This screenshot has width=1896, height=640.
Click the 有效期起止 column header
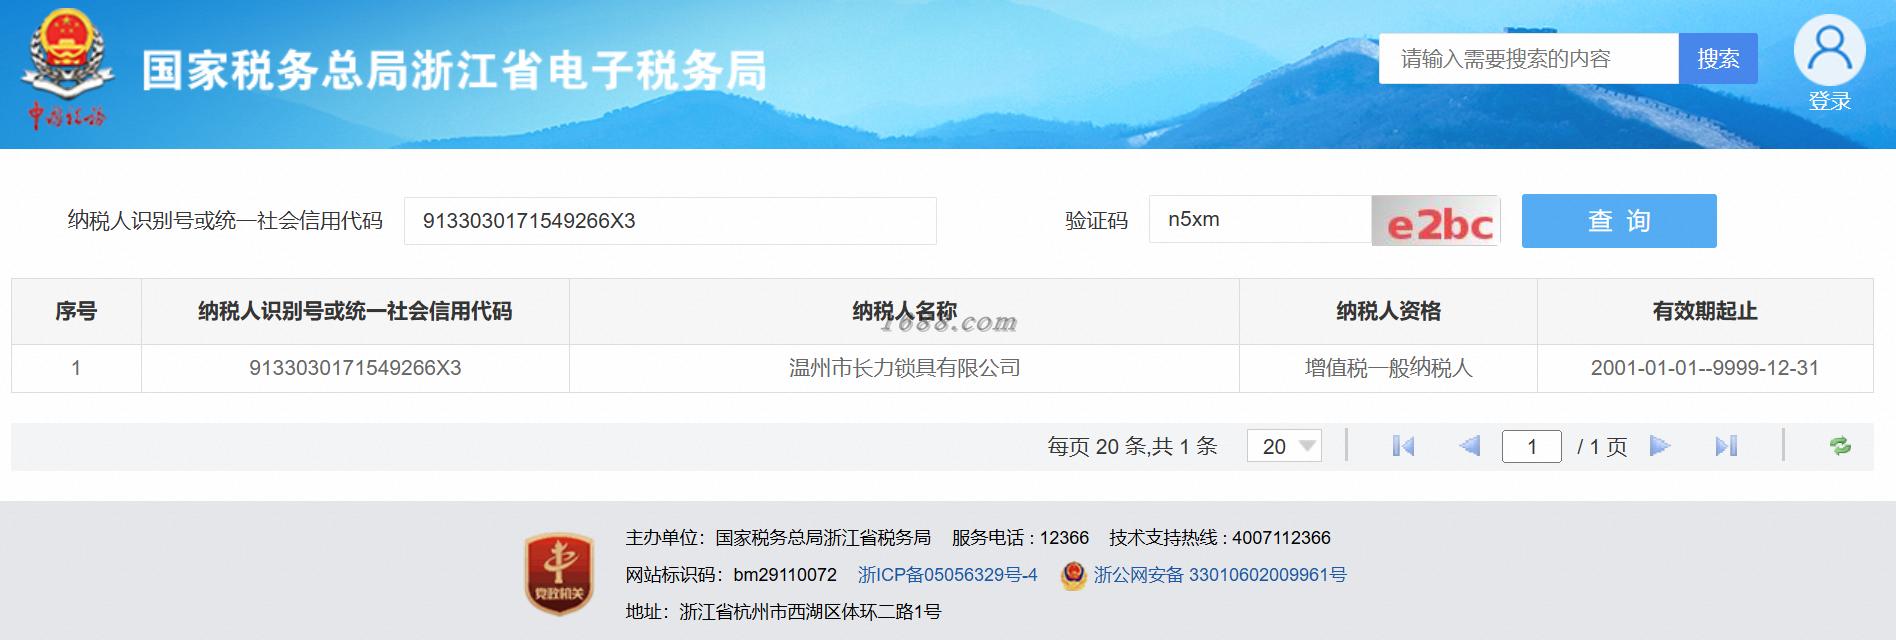[x=1705, y=311]
